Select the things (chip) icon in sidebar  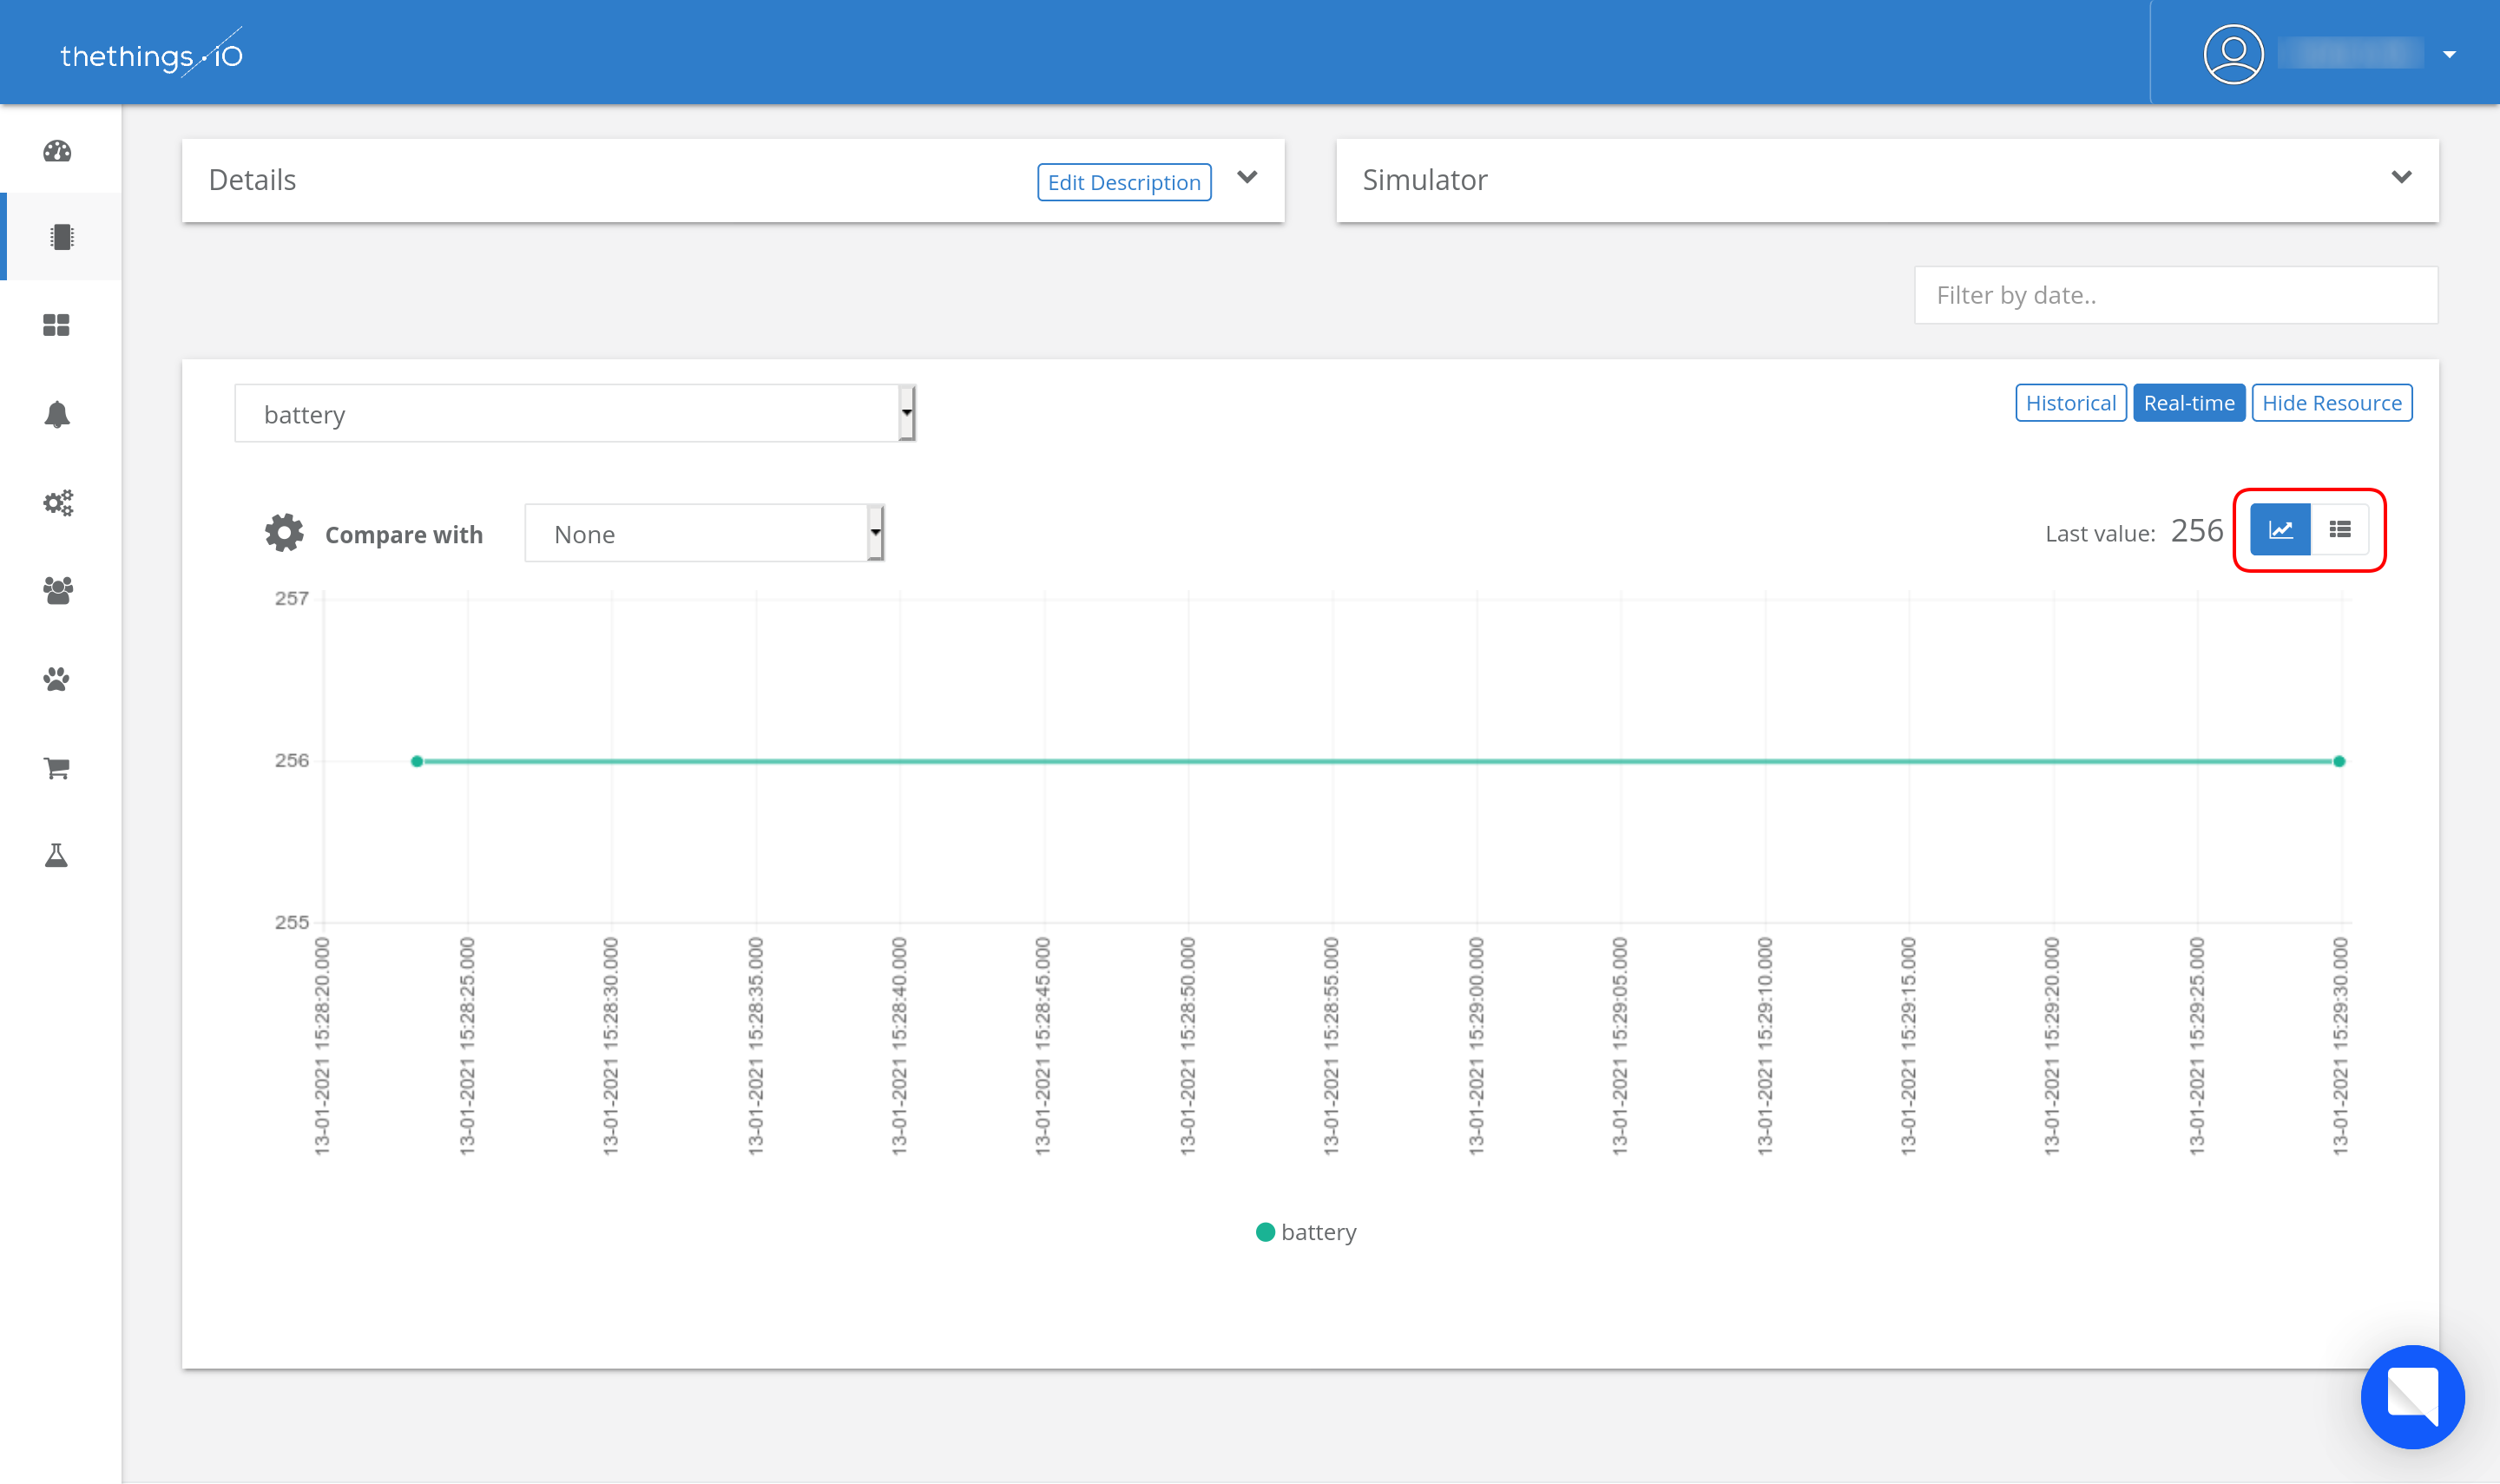[57, 237]
